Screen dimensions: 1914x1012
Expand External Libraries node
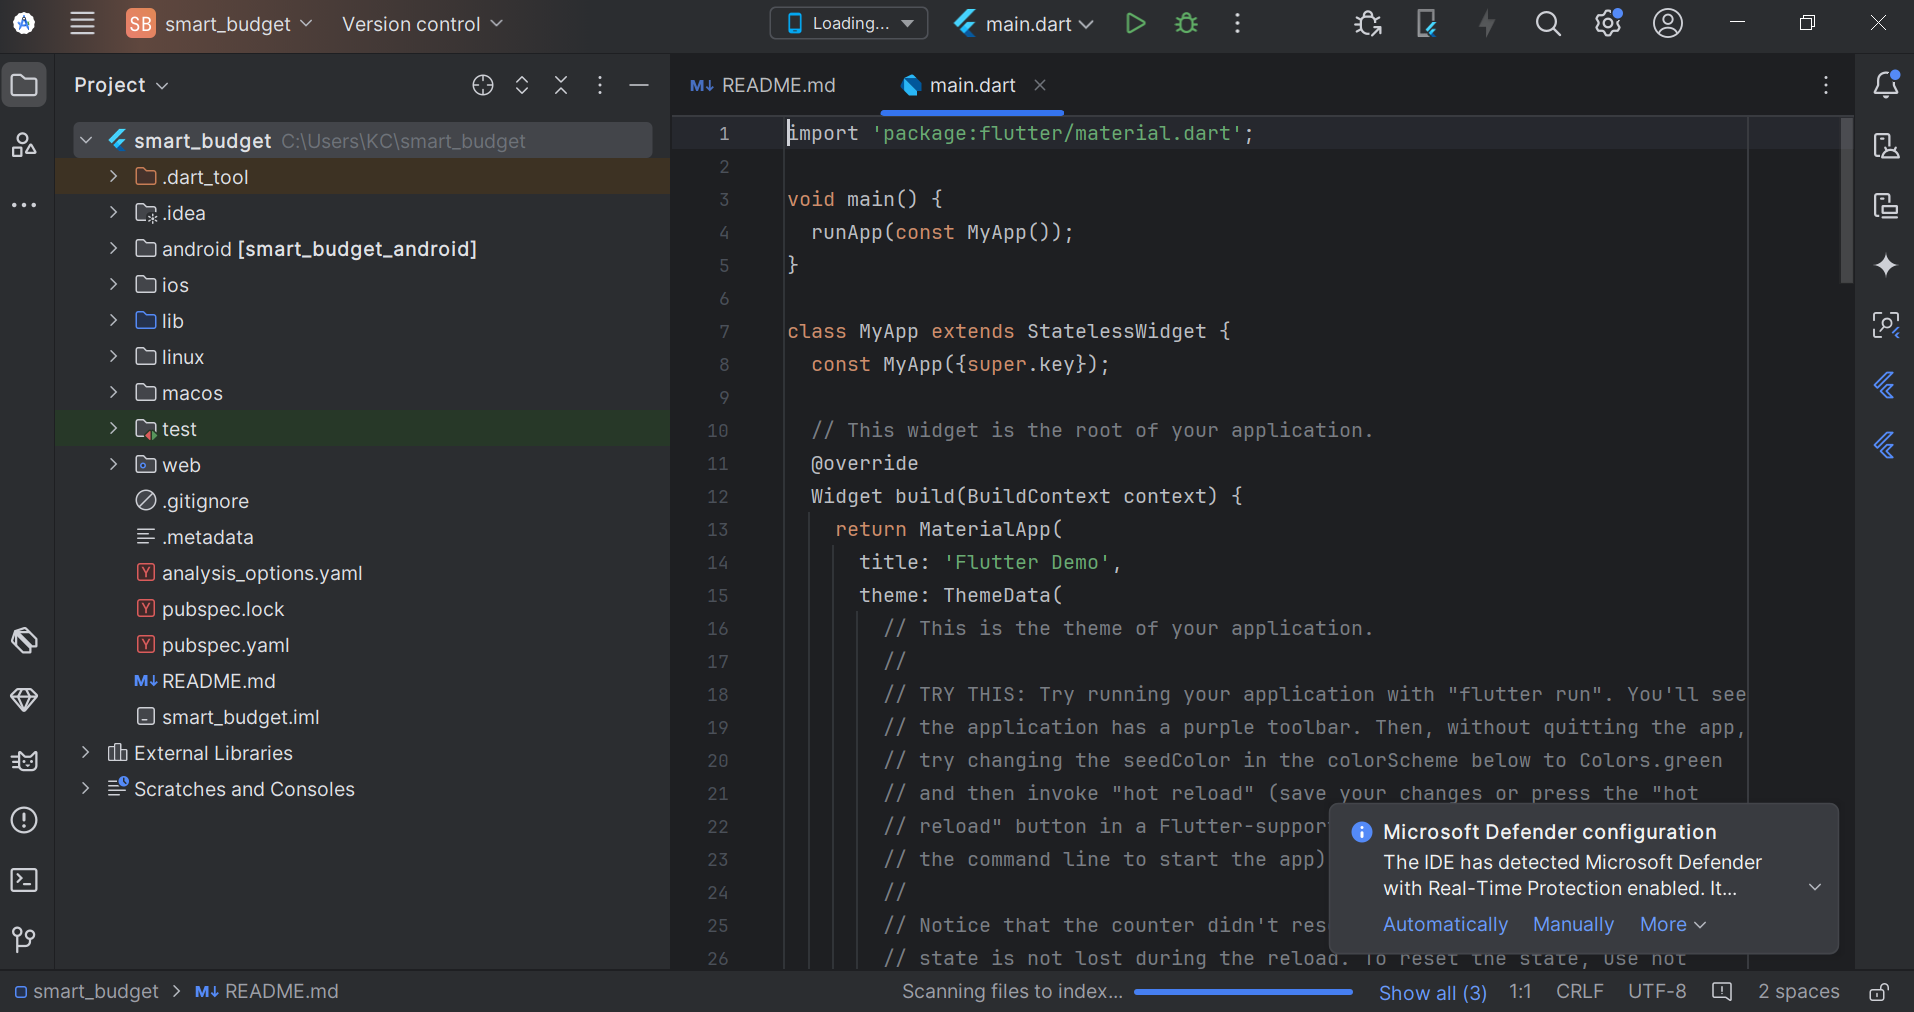click(86, 753)
